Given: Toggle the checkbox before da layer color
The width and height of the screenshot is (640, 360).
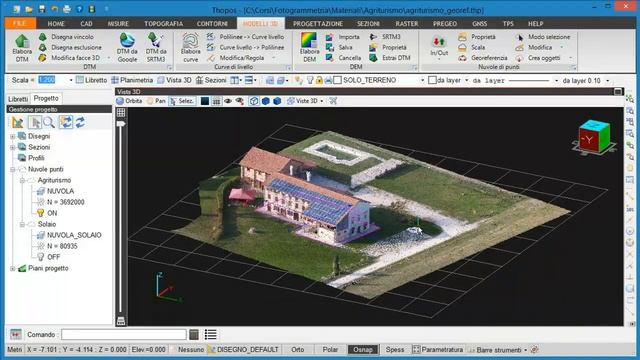Looking at the screenshot, I should (x=432, y=80).
